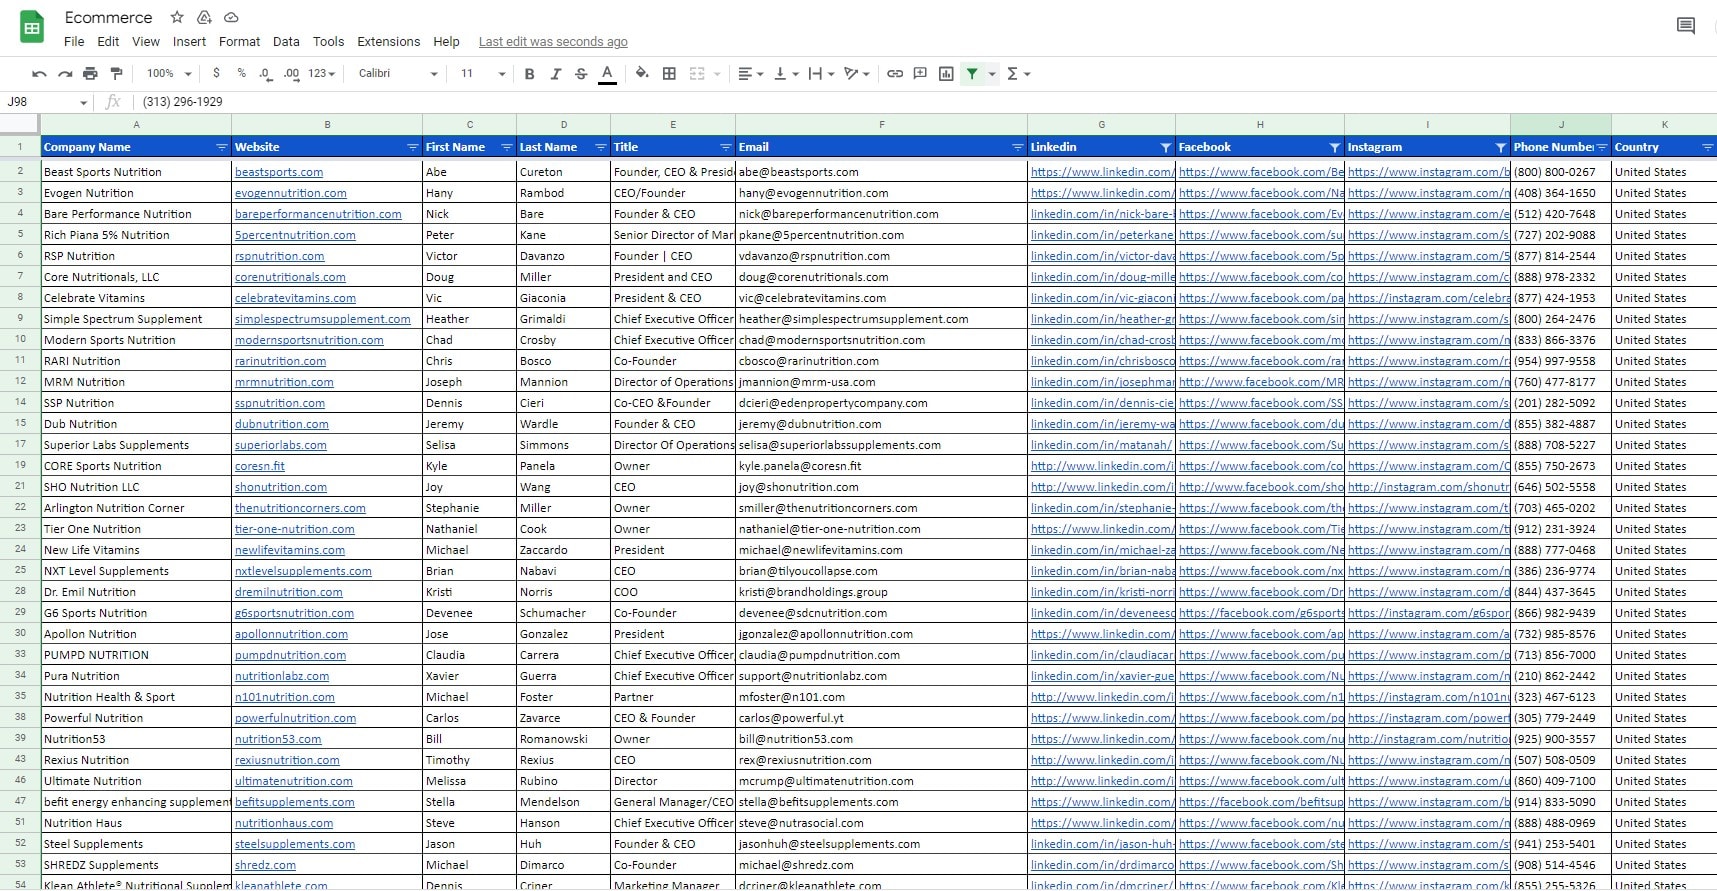Click the insert chart icon

coord(946,73)
